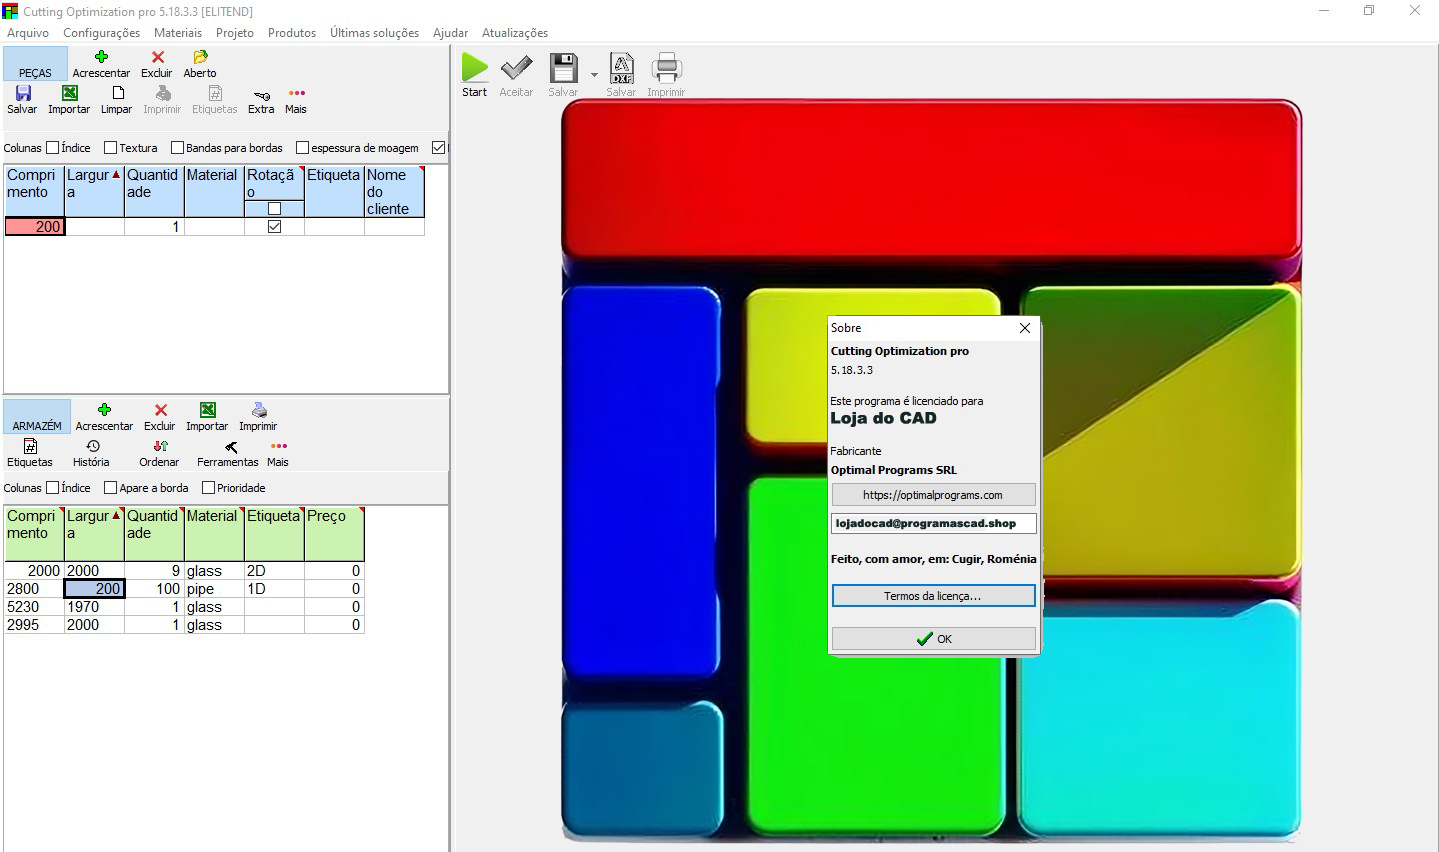1439x852 pixels.
Task: Expand the dropdown arrow beside Salvar disk
Action: point(594,75)
